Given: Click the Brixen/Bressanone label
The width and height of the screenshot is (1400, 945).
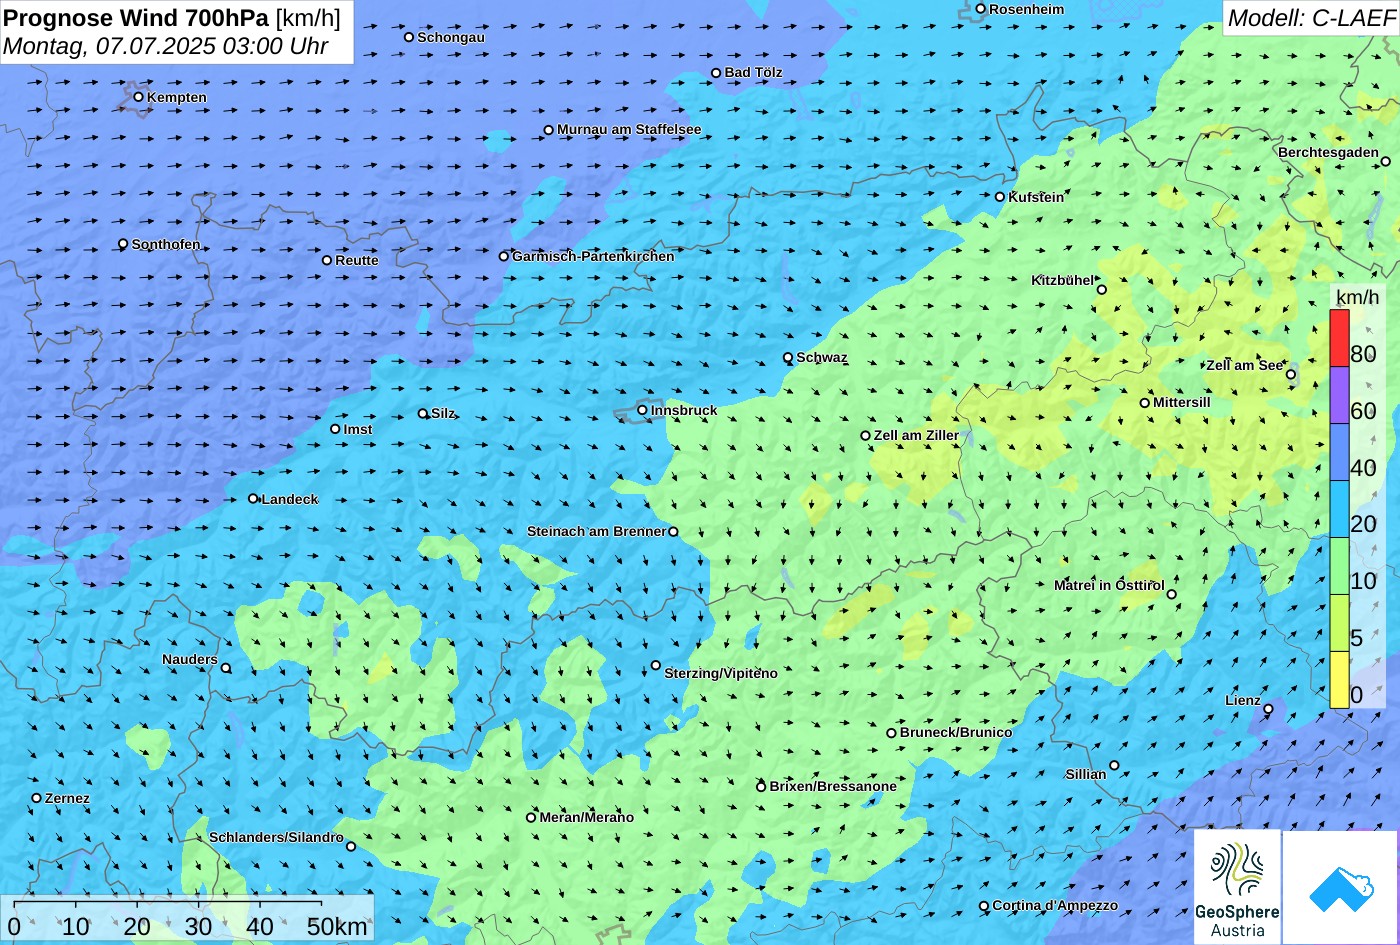Looking at the screenshot, I should click(x=833, y=786).
